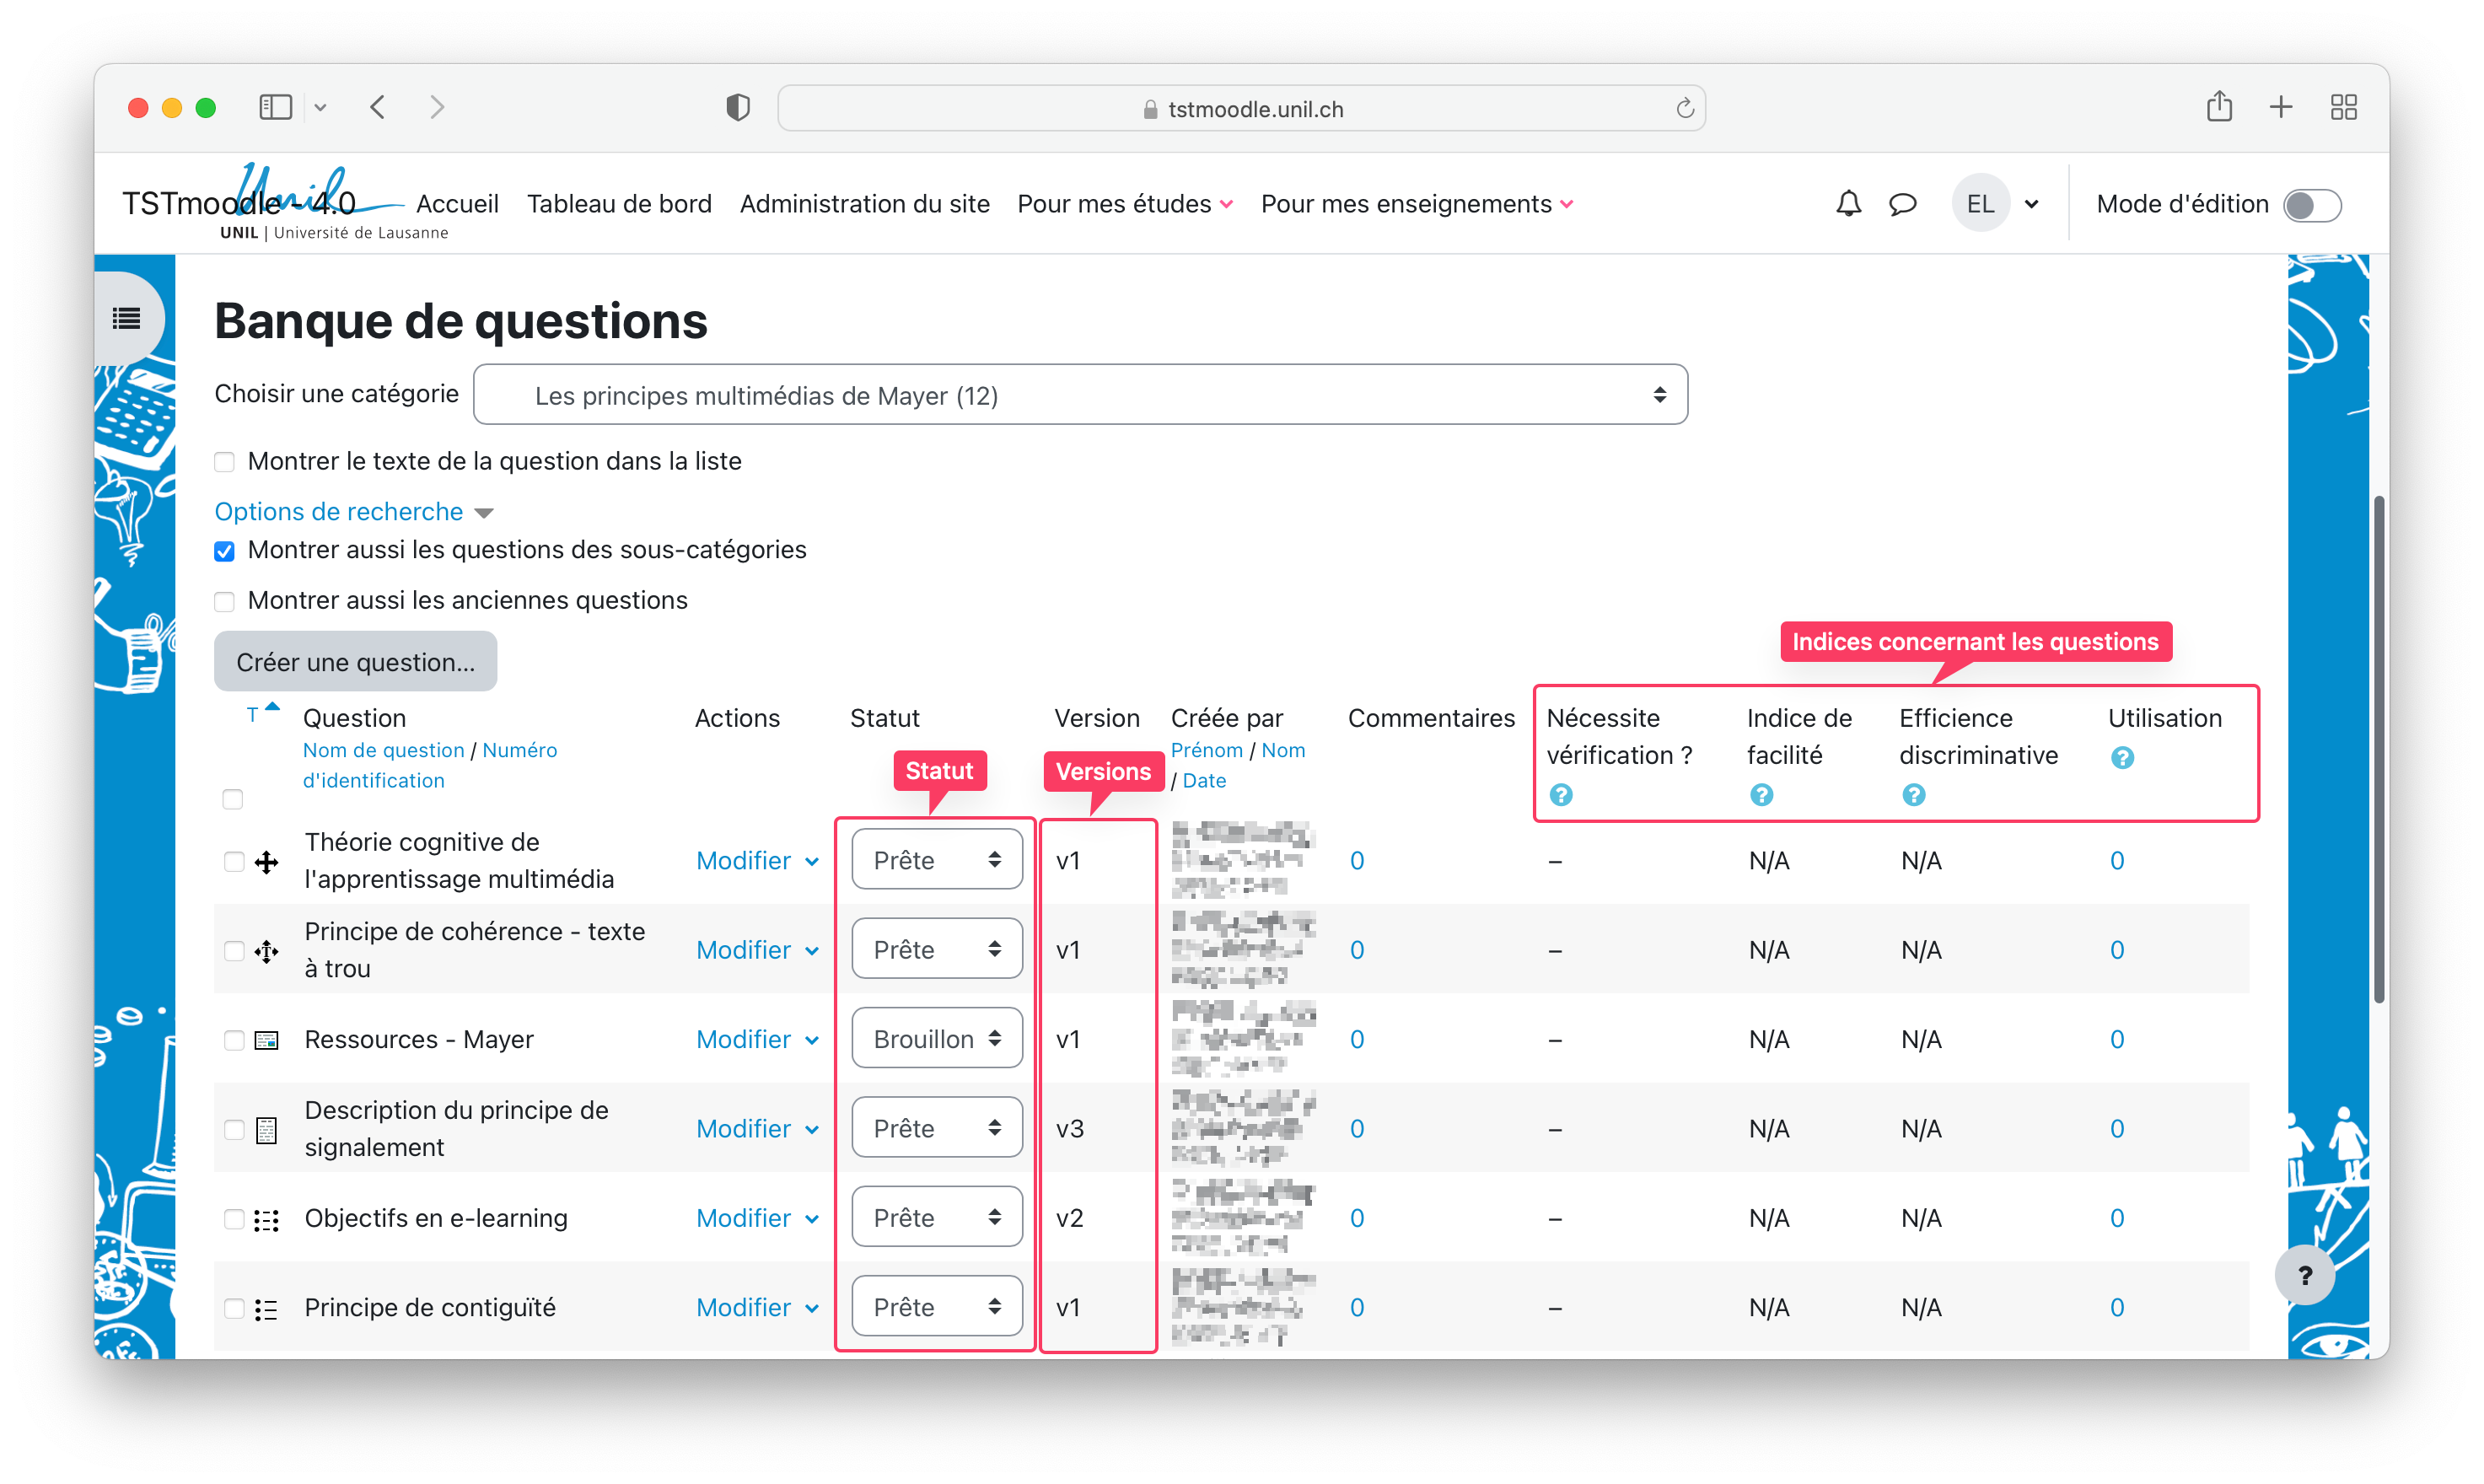Click the Créer une question button
2484x1484 pixels.
click(x=355, y=662)
